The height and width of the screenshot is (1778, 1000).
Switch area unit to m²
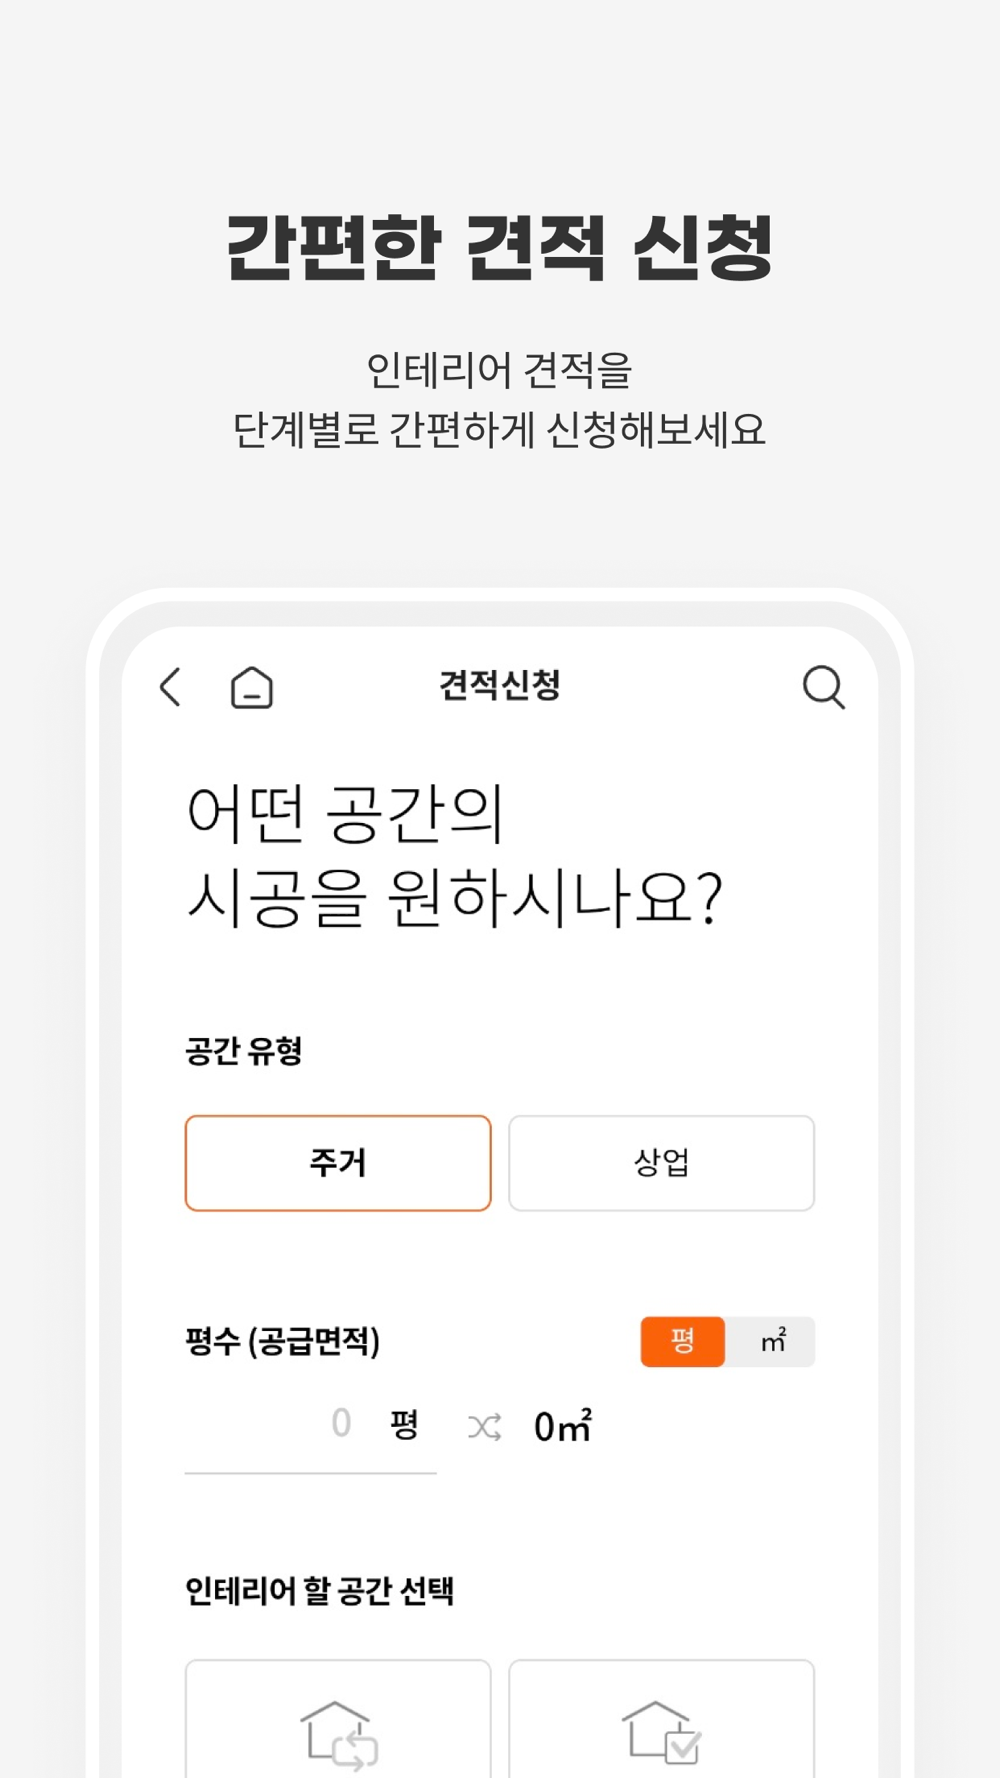click(771, 1341)
